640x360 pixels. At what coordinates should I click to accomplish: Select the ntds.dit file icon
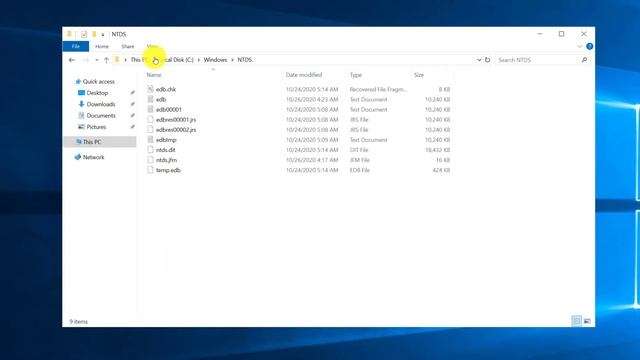(x=151, y=150)
